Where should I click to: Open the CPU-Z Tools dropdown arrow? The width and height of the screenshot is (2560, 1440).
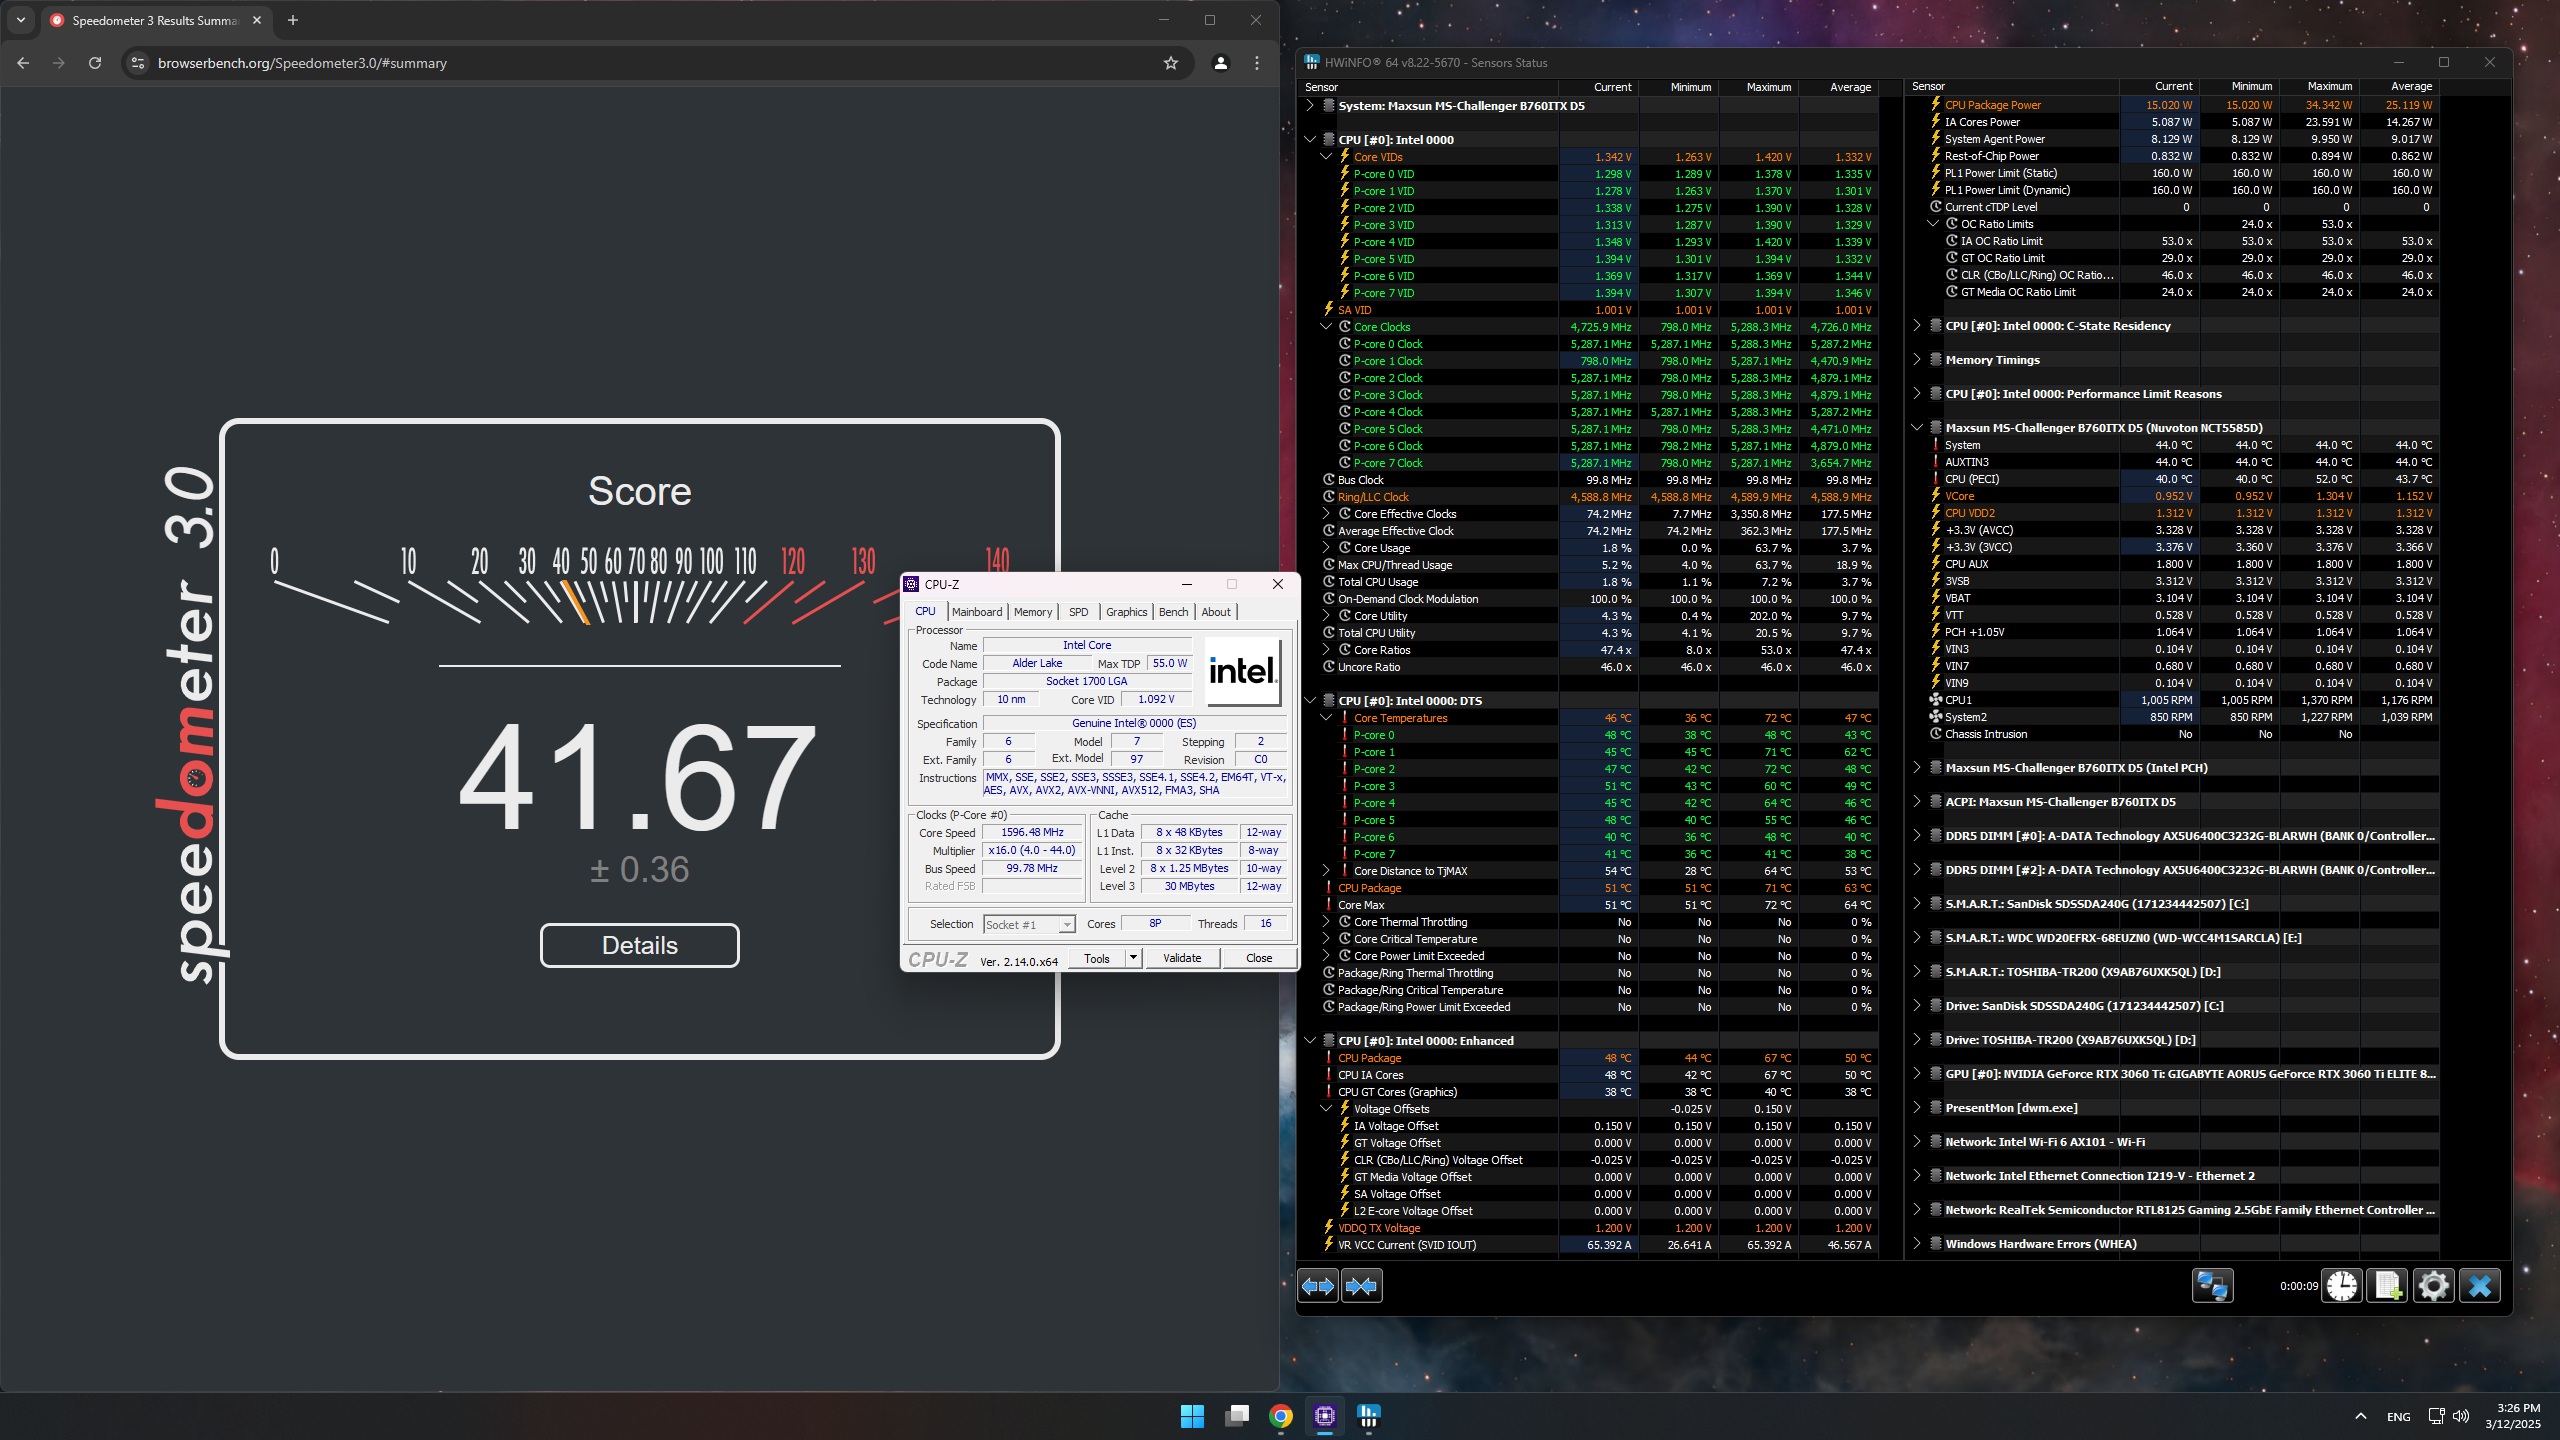tap(1133, 958)
